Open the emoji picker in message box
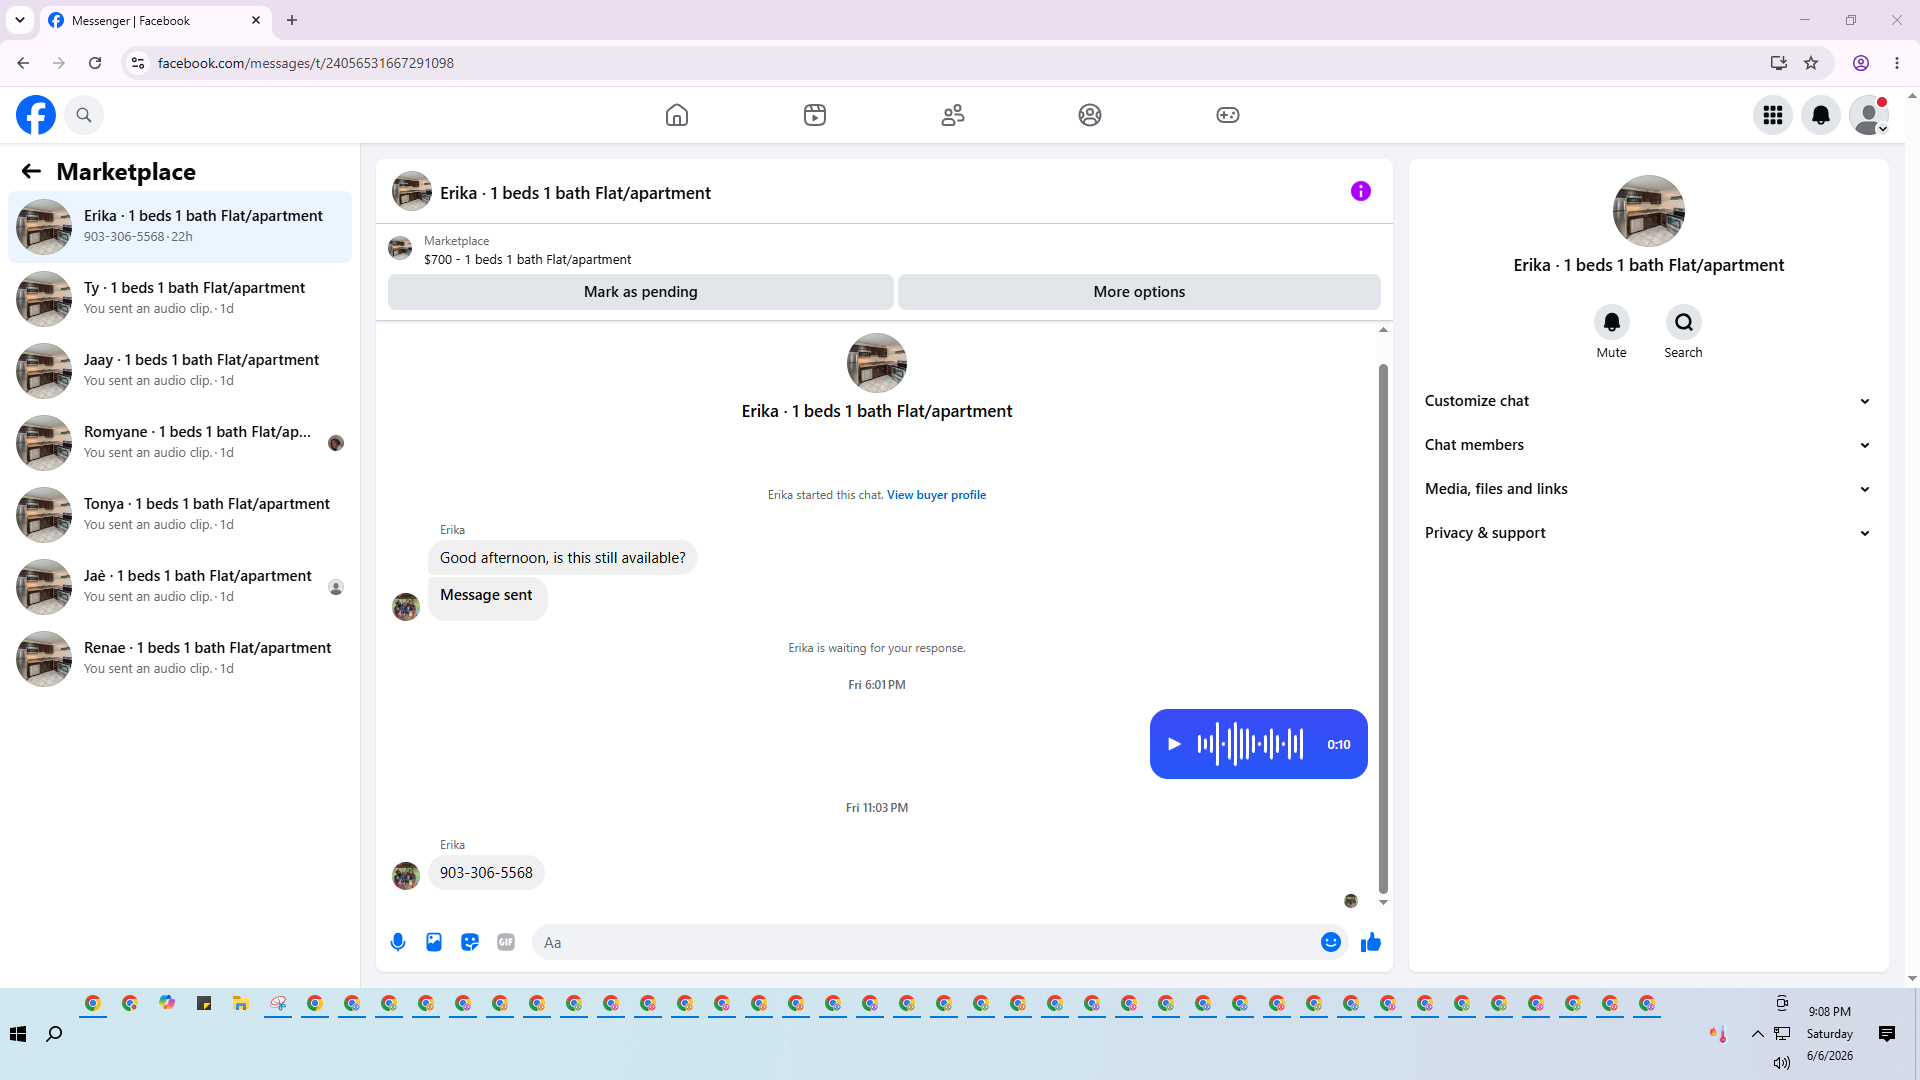This screenshot has width=1920, height=1080. coord(1331,942)
